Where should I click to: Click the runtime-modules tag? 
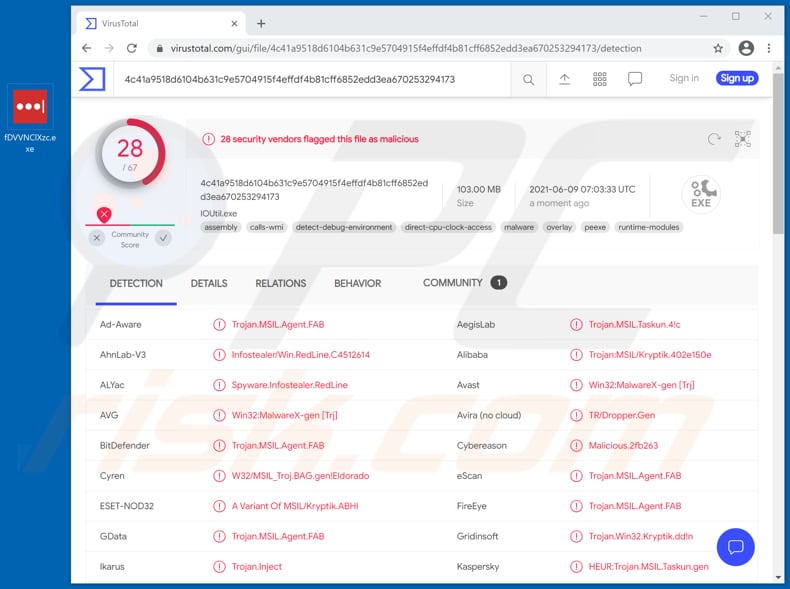coord(648,227)
